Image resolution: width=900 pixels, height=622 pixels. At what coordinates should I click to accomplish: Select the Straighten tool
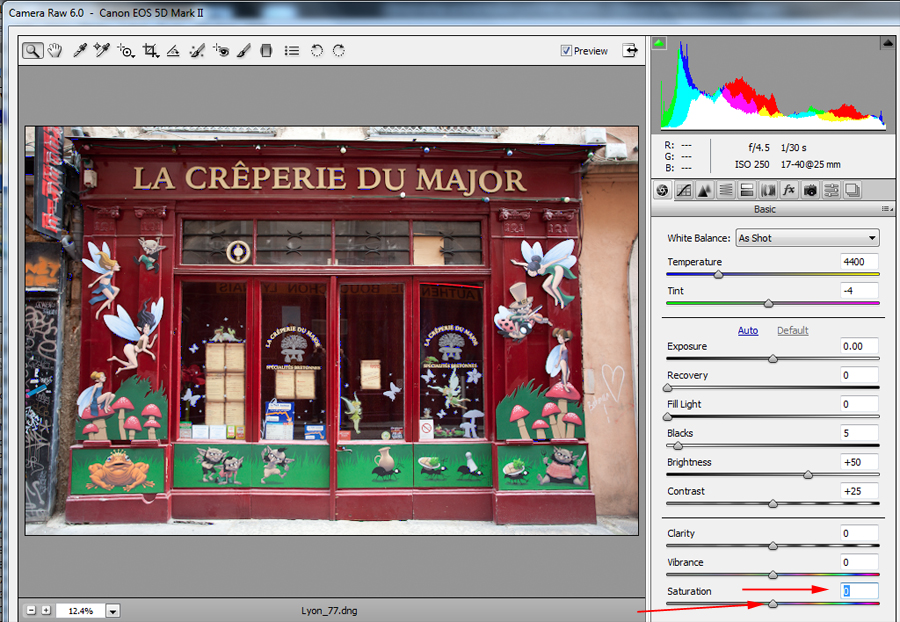click(x=173, y=51)
